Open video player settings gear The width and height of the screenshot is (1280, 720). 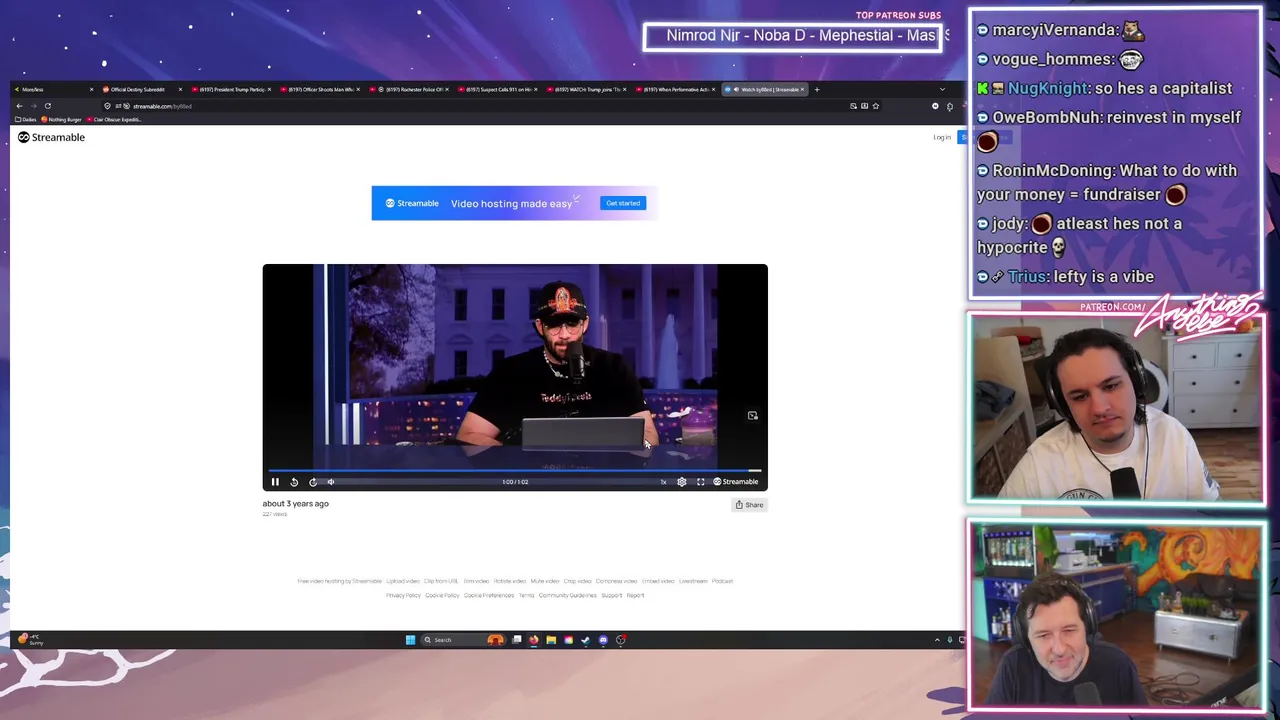point(682,482)
